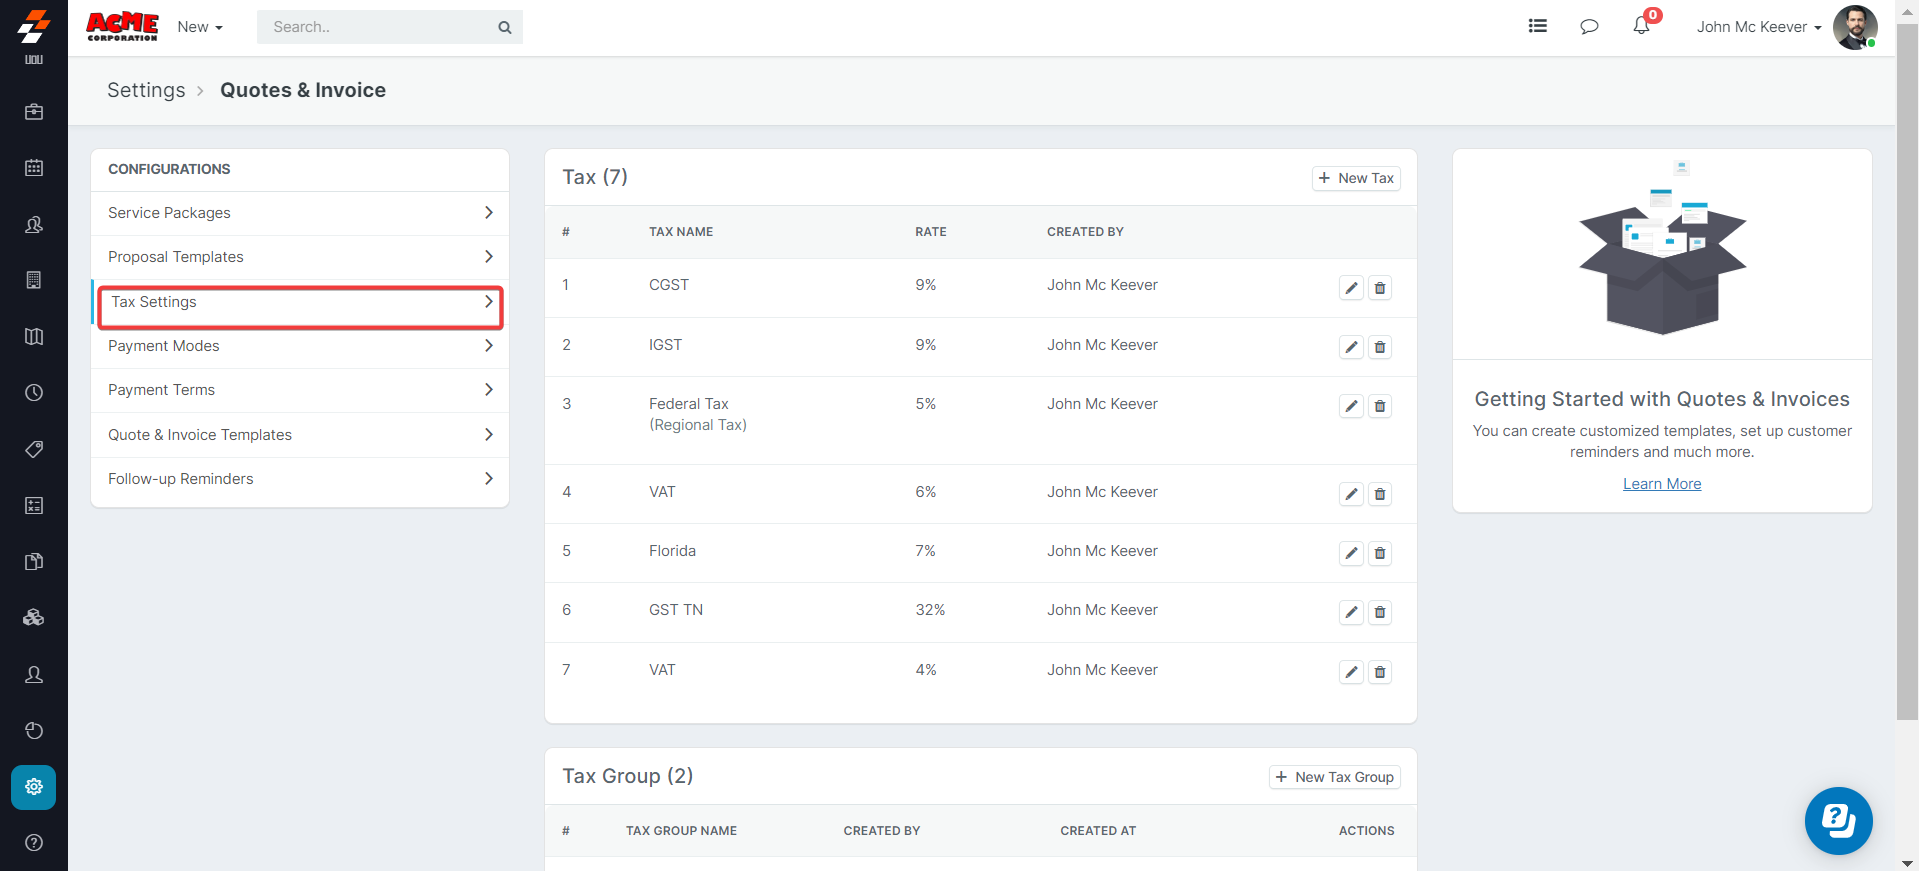Viewport: 1919px width, 871px height.
Task: Delete the IGST tax row
Action: (x=1380, y=347)
